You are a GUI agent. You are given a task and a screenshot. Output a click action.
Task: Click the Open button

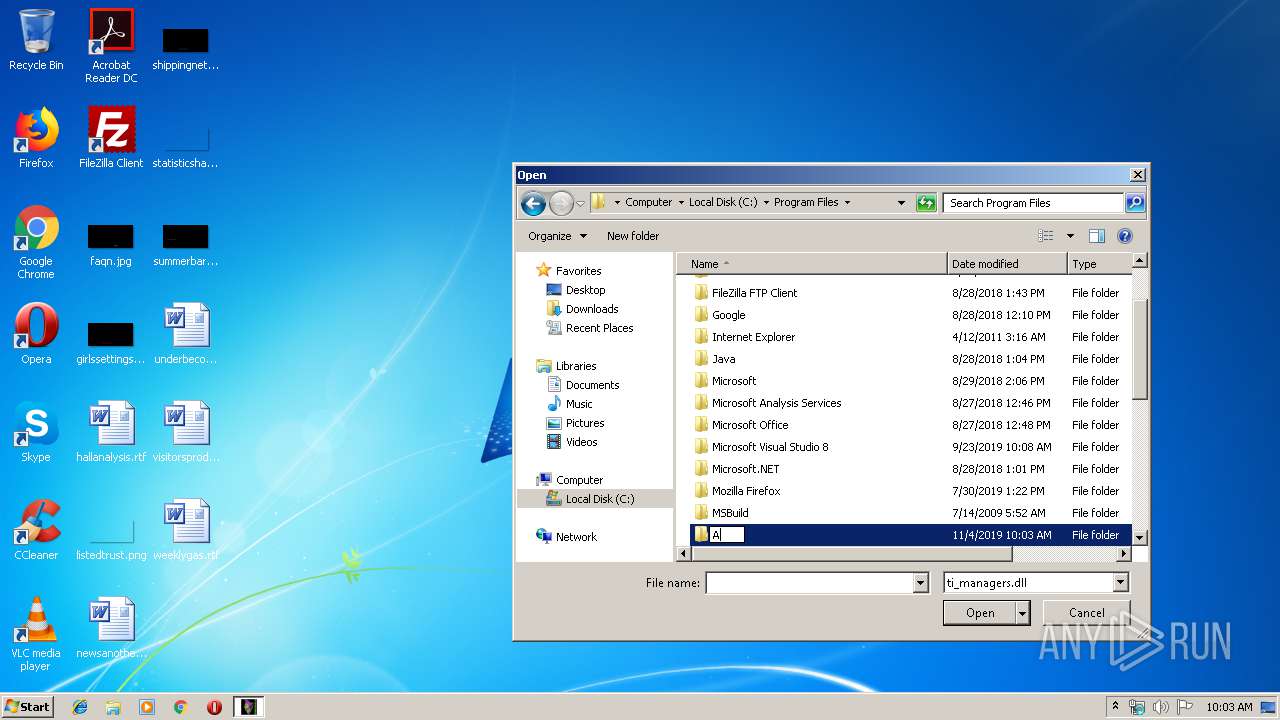pos(979,613)
